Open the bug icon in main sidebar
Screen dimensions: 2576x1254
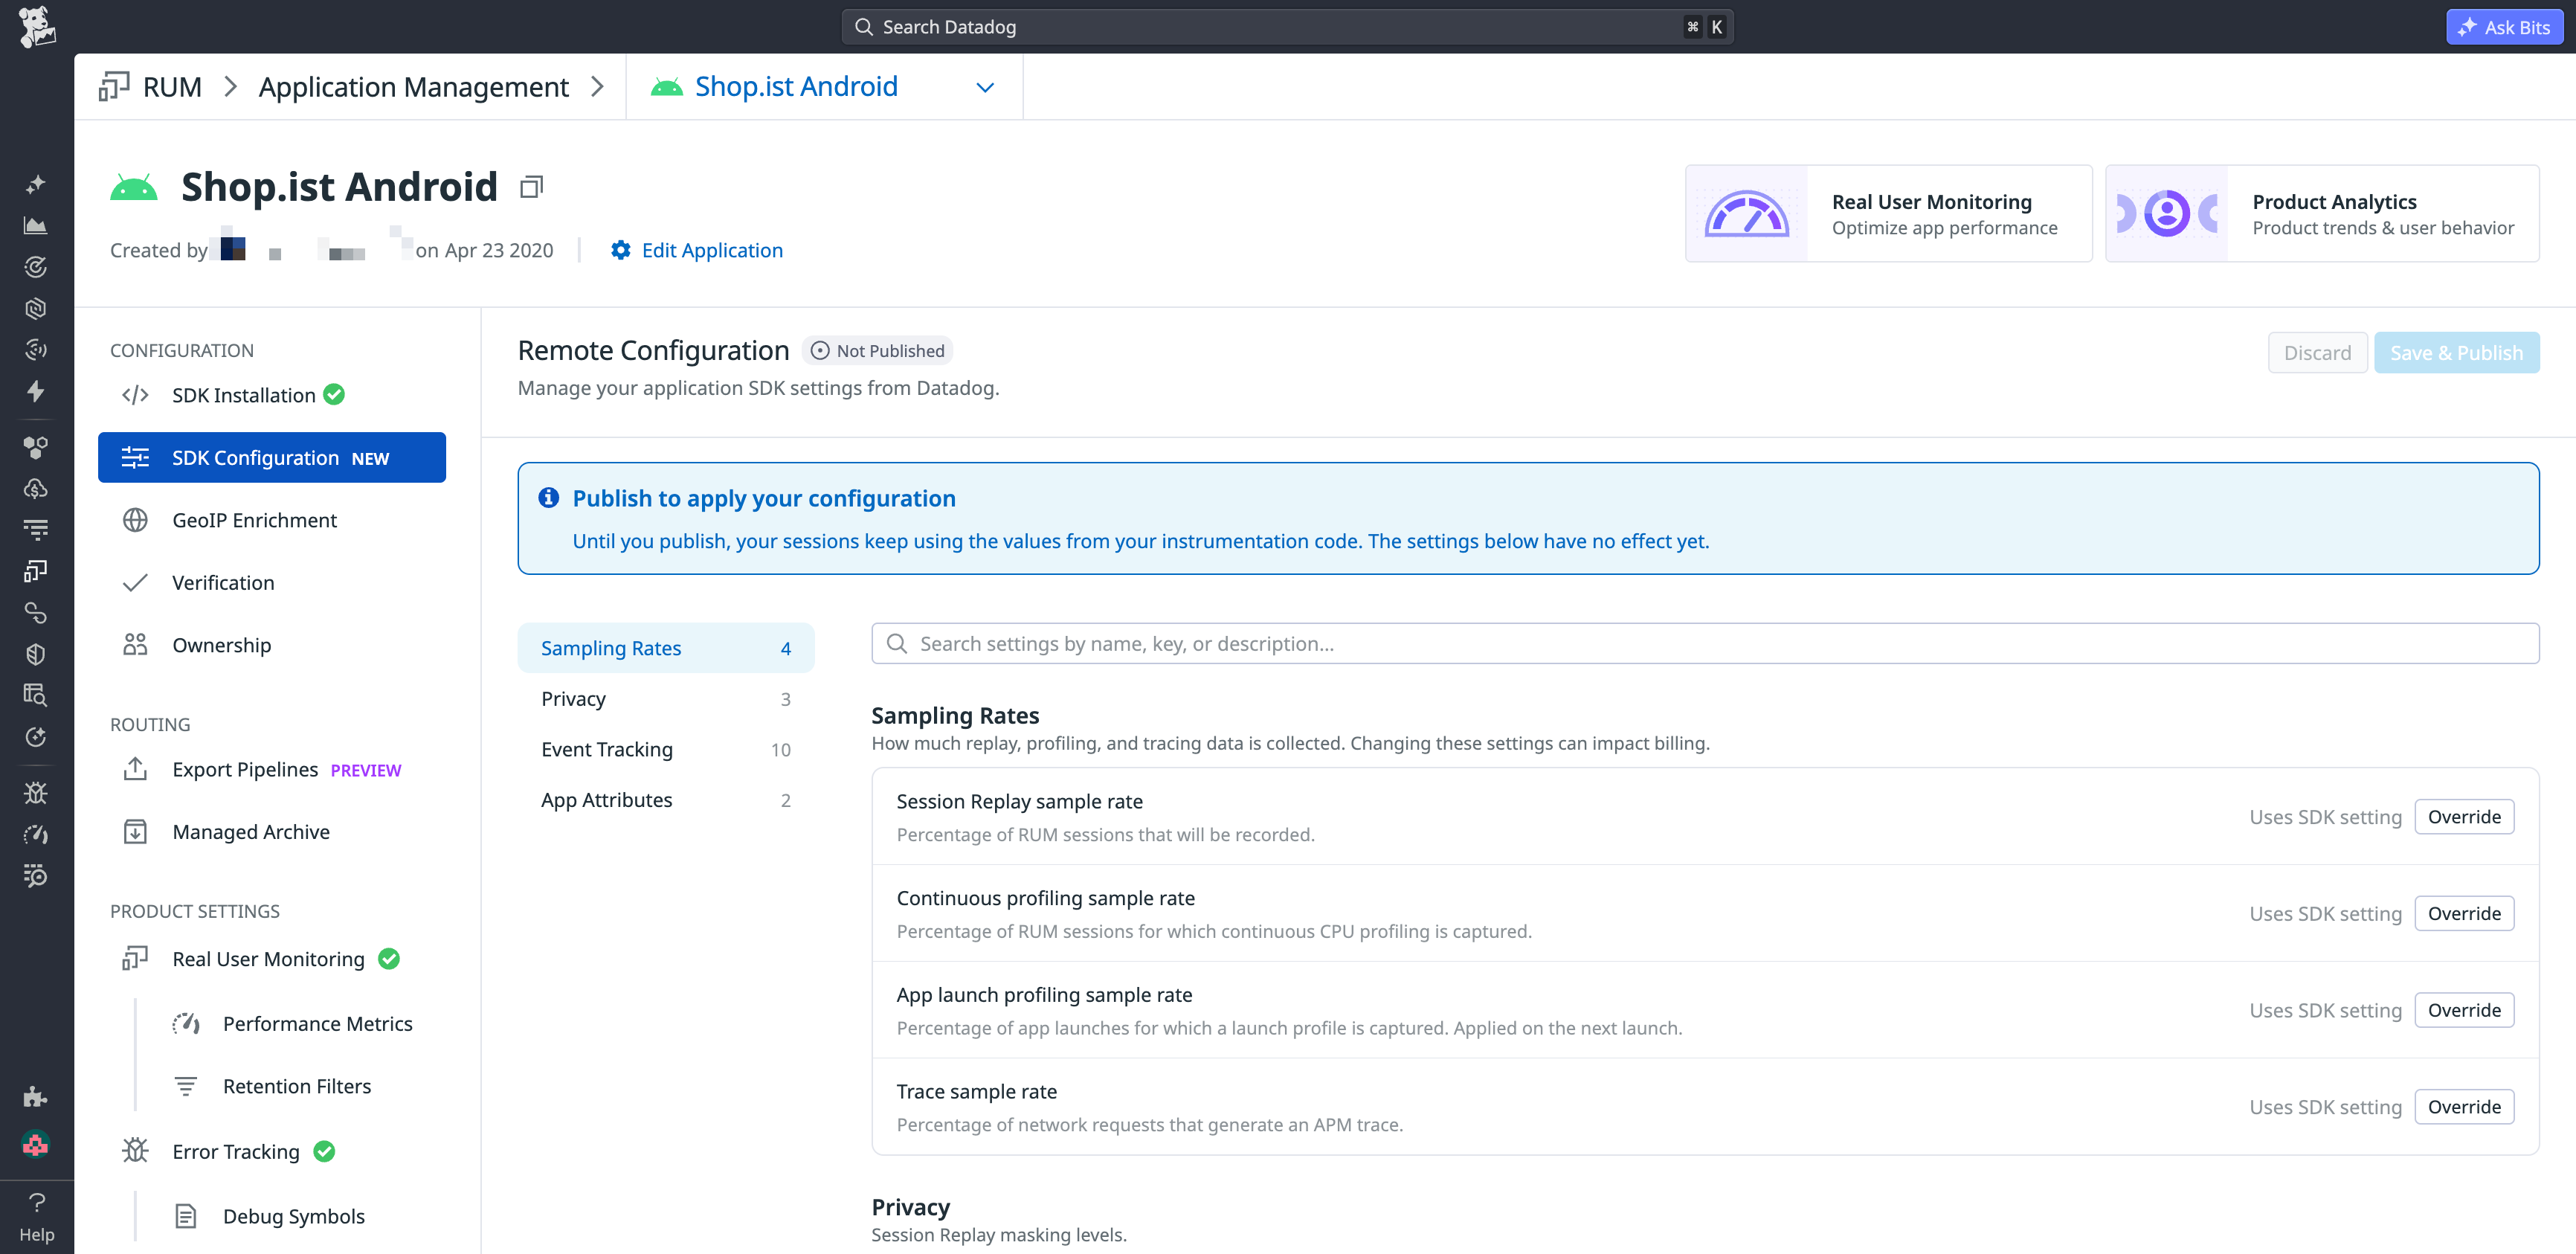(x=36, y=793)
